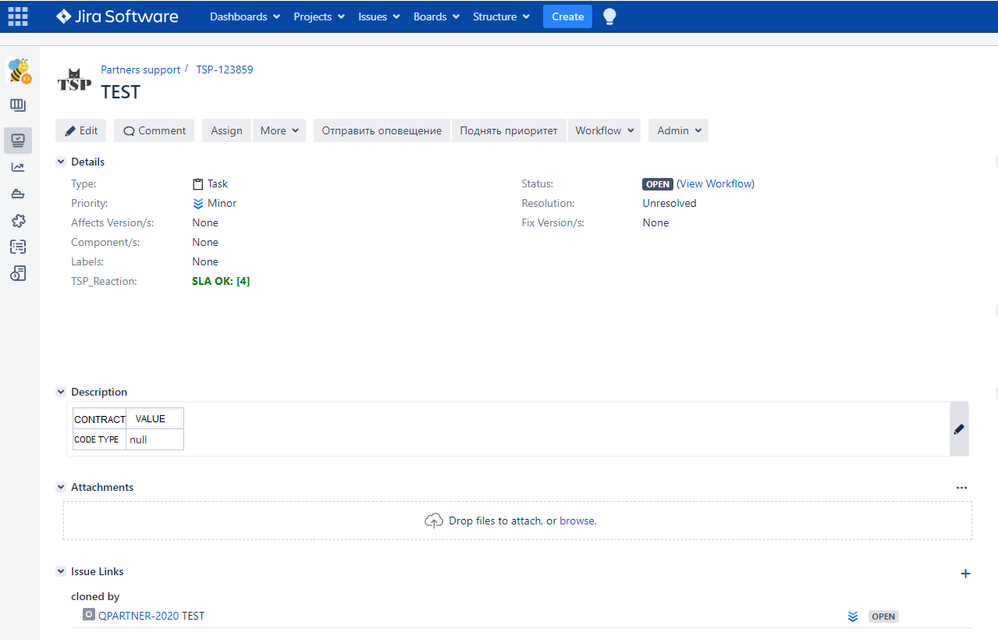
Task: Click the SLA OK: [4] value
Action: click(x=221, y=281)
